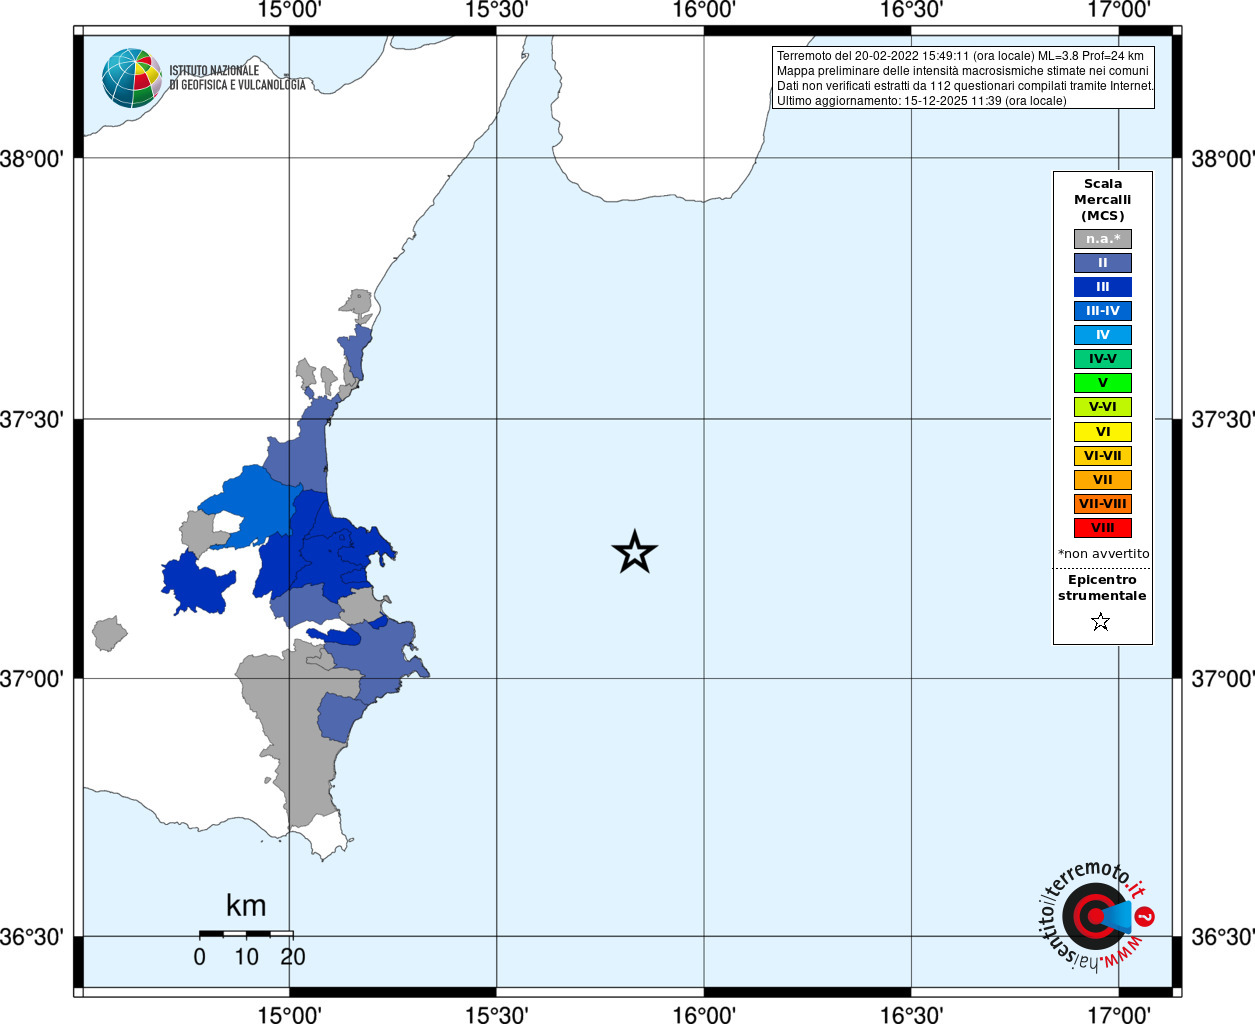Choose the red VIII legend swatch

[x=1102, y=528]
